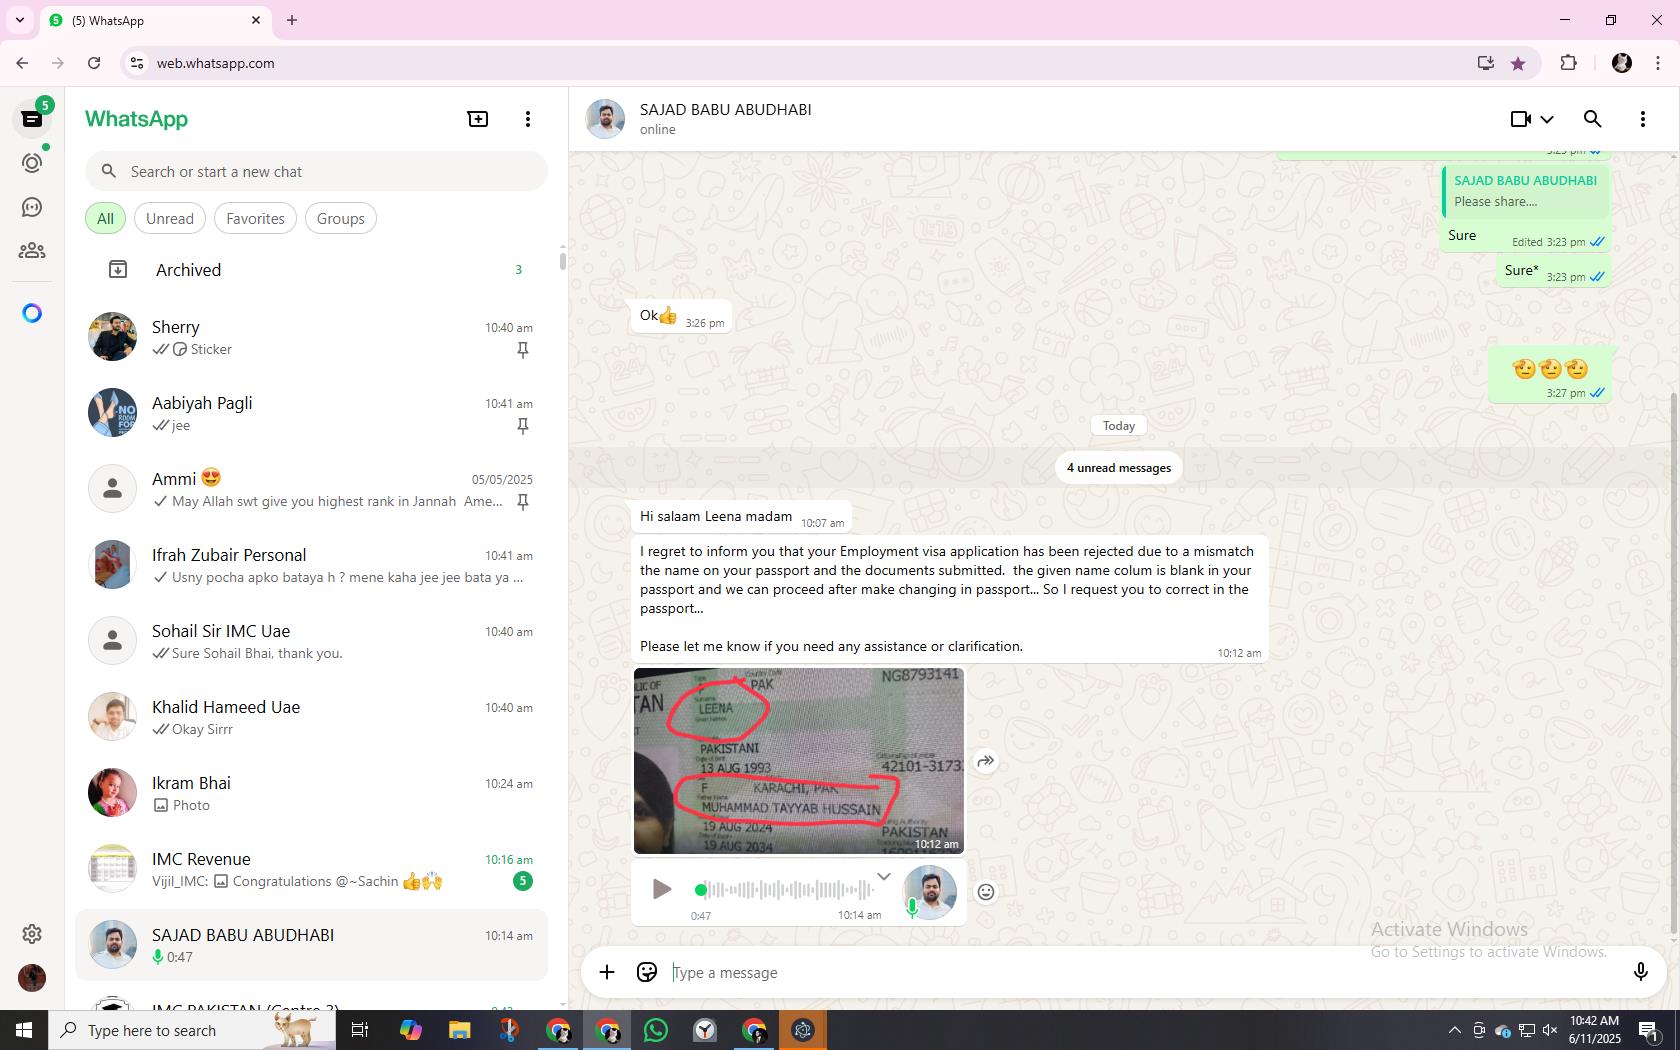Click the install app icon in address bar
The width and height of the screenshot is (1680, 1050).
(1486, 63)
